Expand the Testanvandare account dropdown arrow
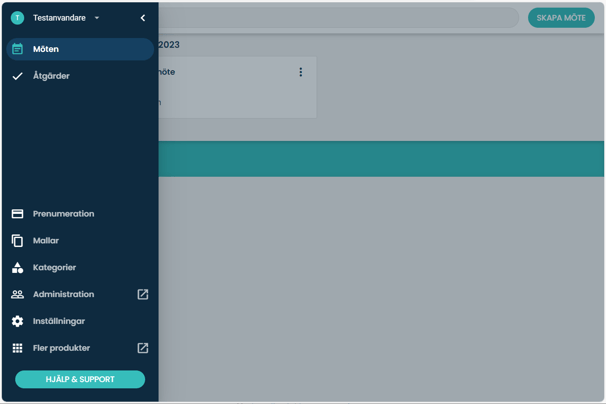Screen dimensions: 606x404 pyautogui.click(x=97, y=18)
